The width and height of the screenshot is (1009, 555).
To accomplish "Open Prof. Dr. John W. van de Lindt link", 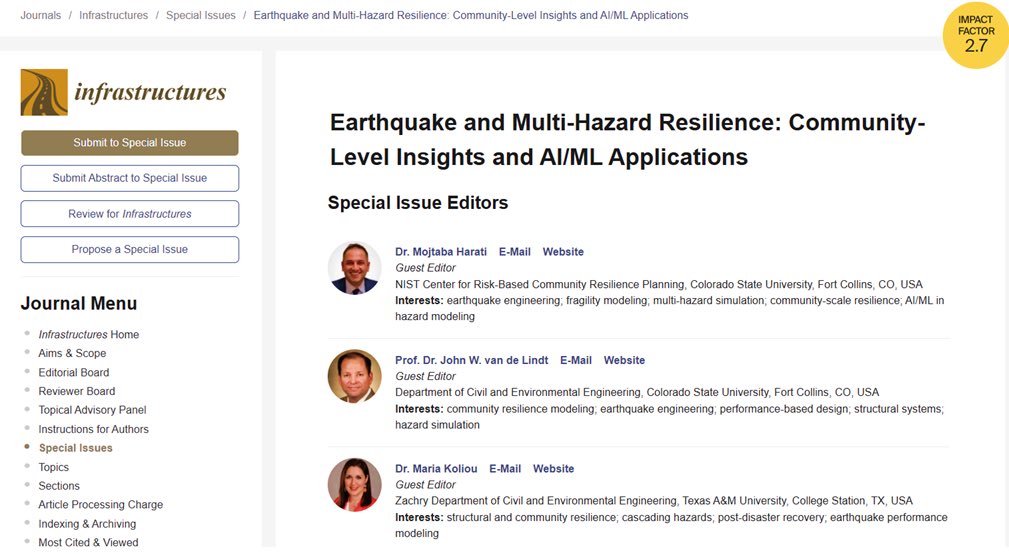I will coord(472,361).
